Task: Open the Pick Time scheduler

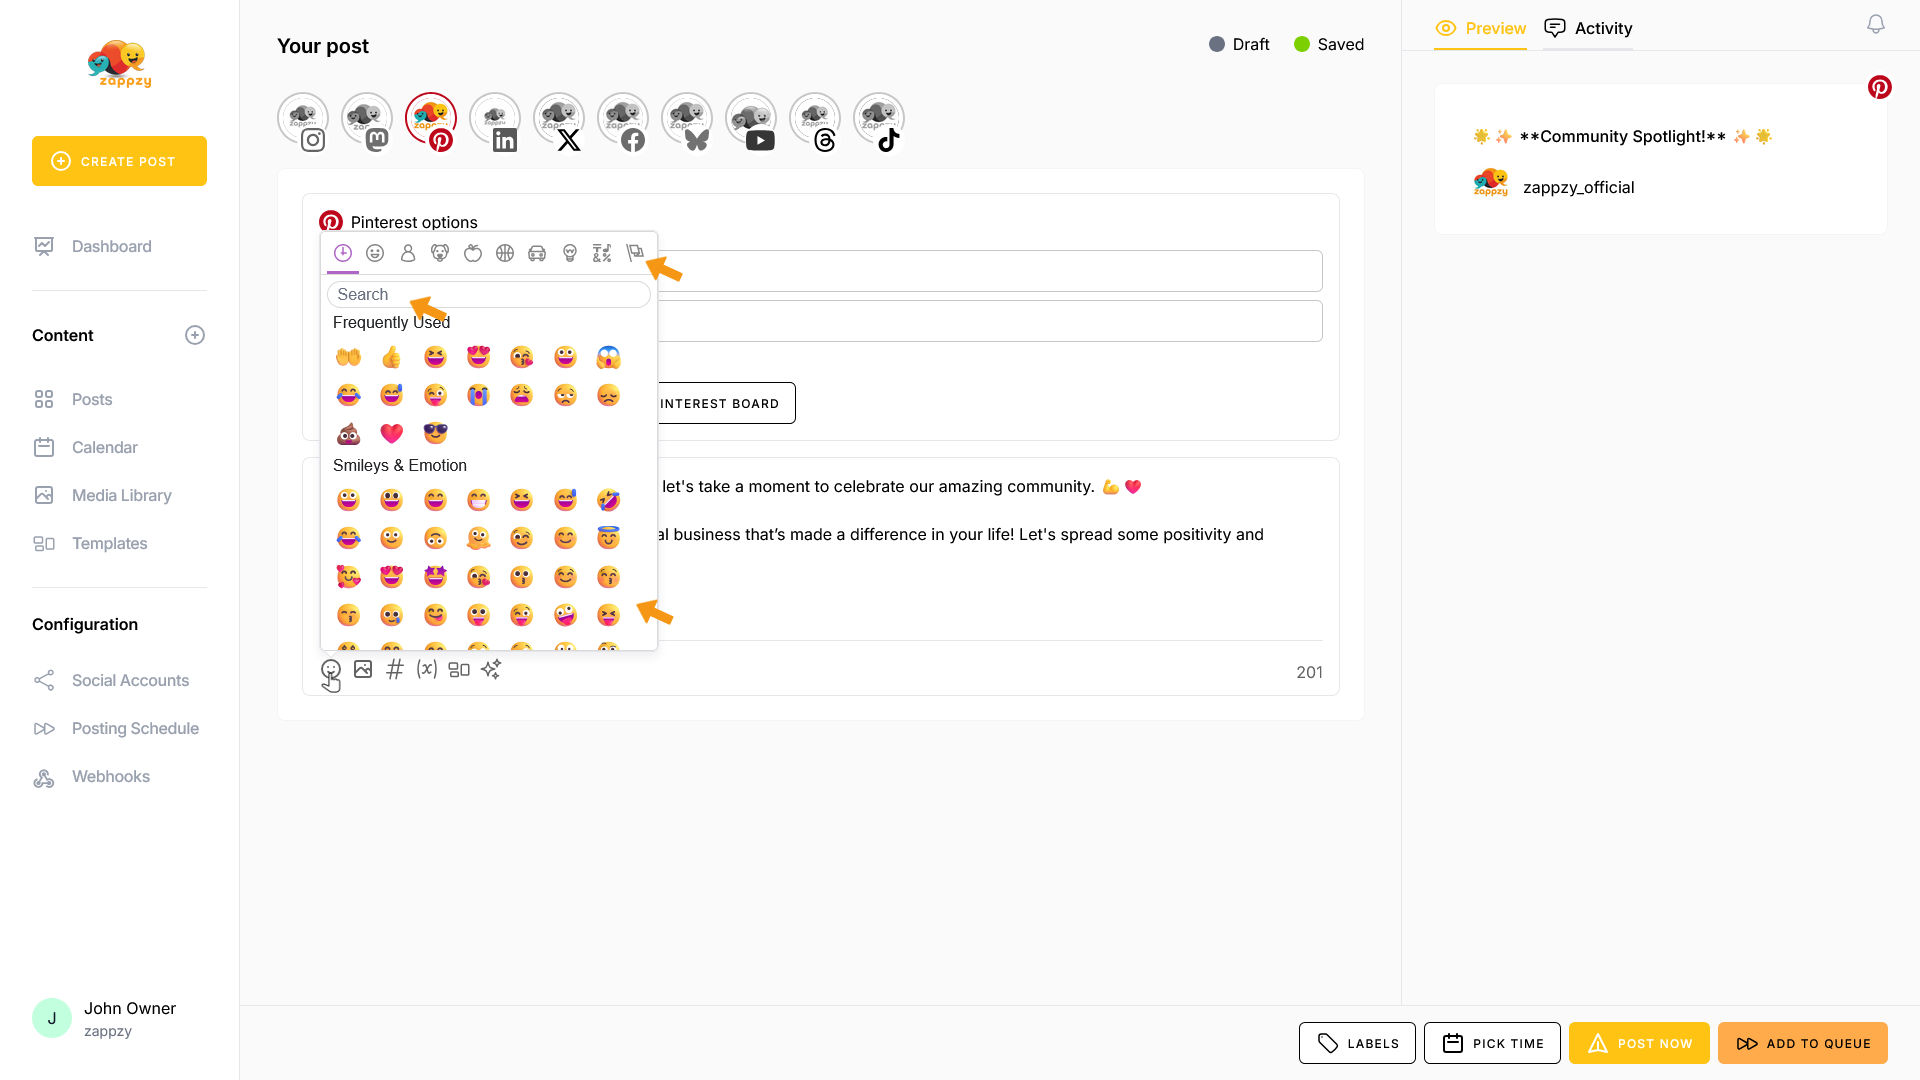Action: click(x=1492, y=1043)
